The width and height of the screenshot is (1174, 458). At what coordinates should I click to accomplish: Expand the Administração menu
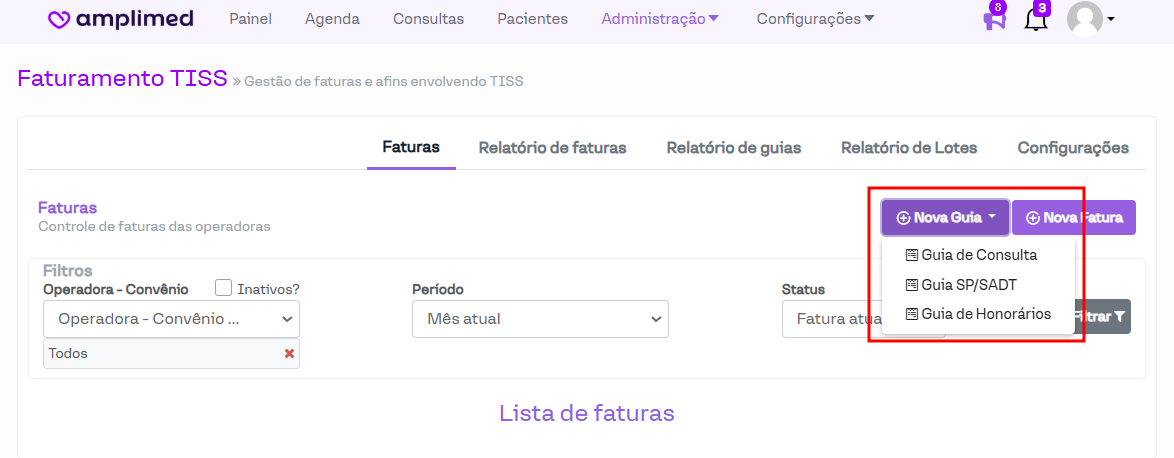[660, 19]
